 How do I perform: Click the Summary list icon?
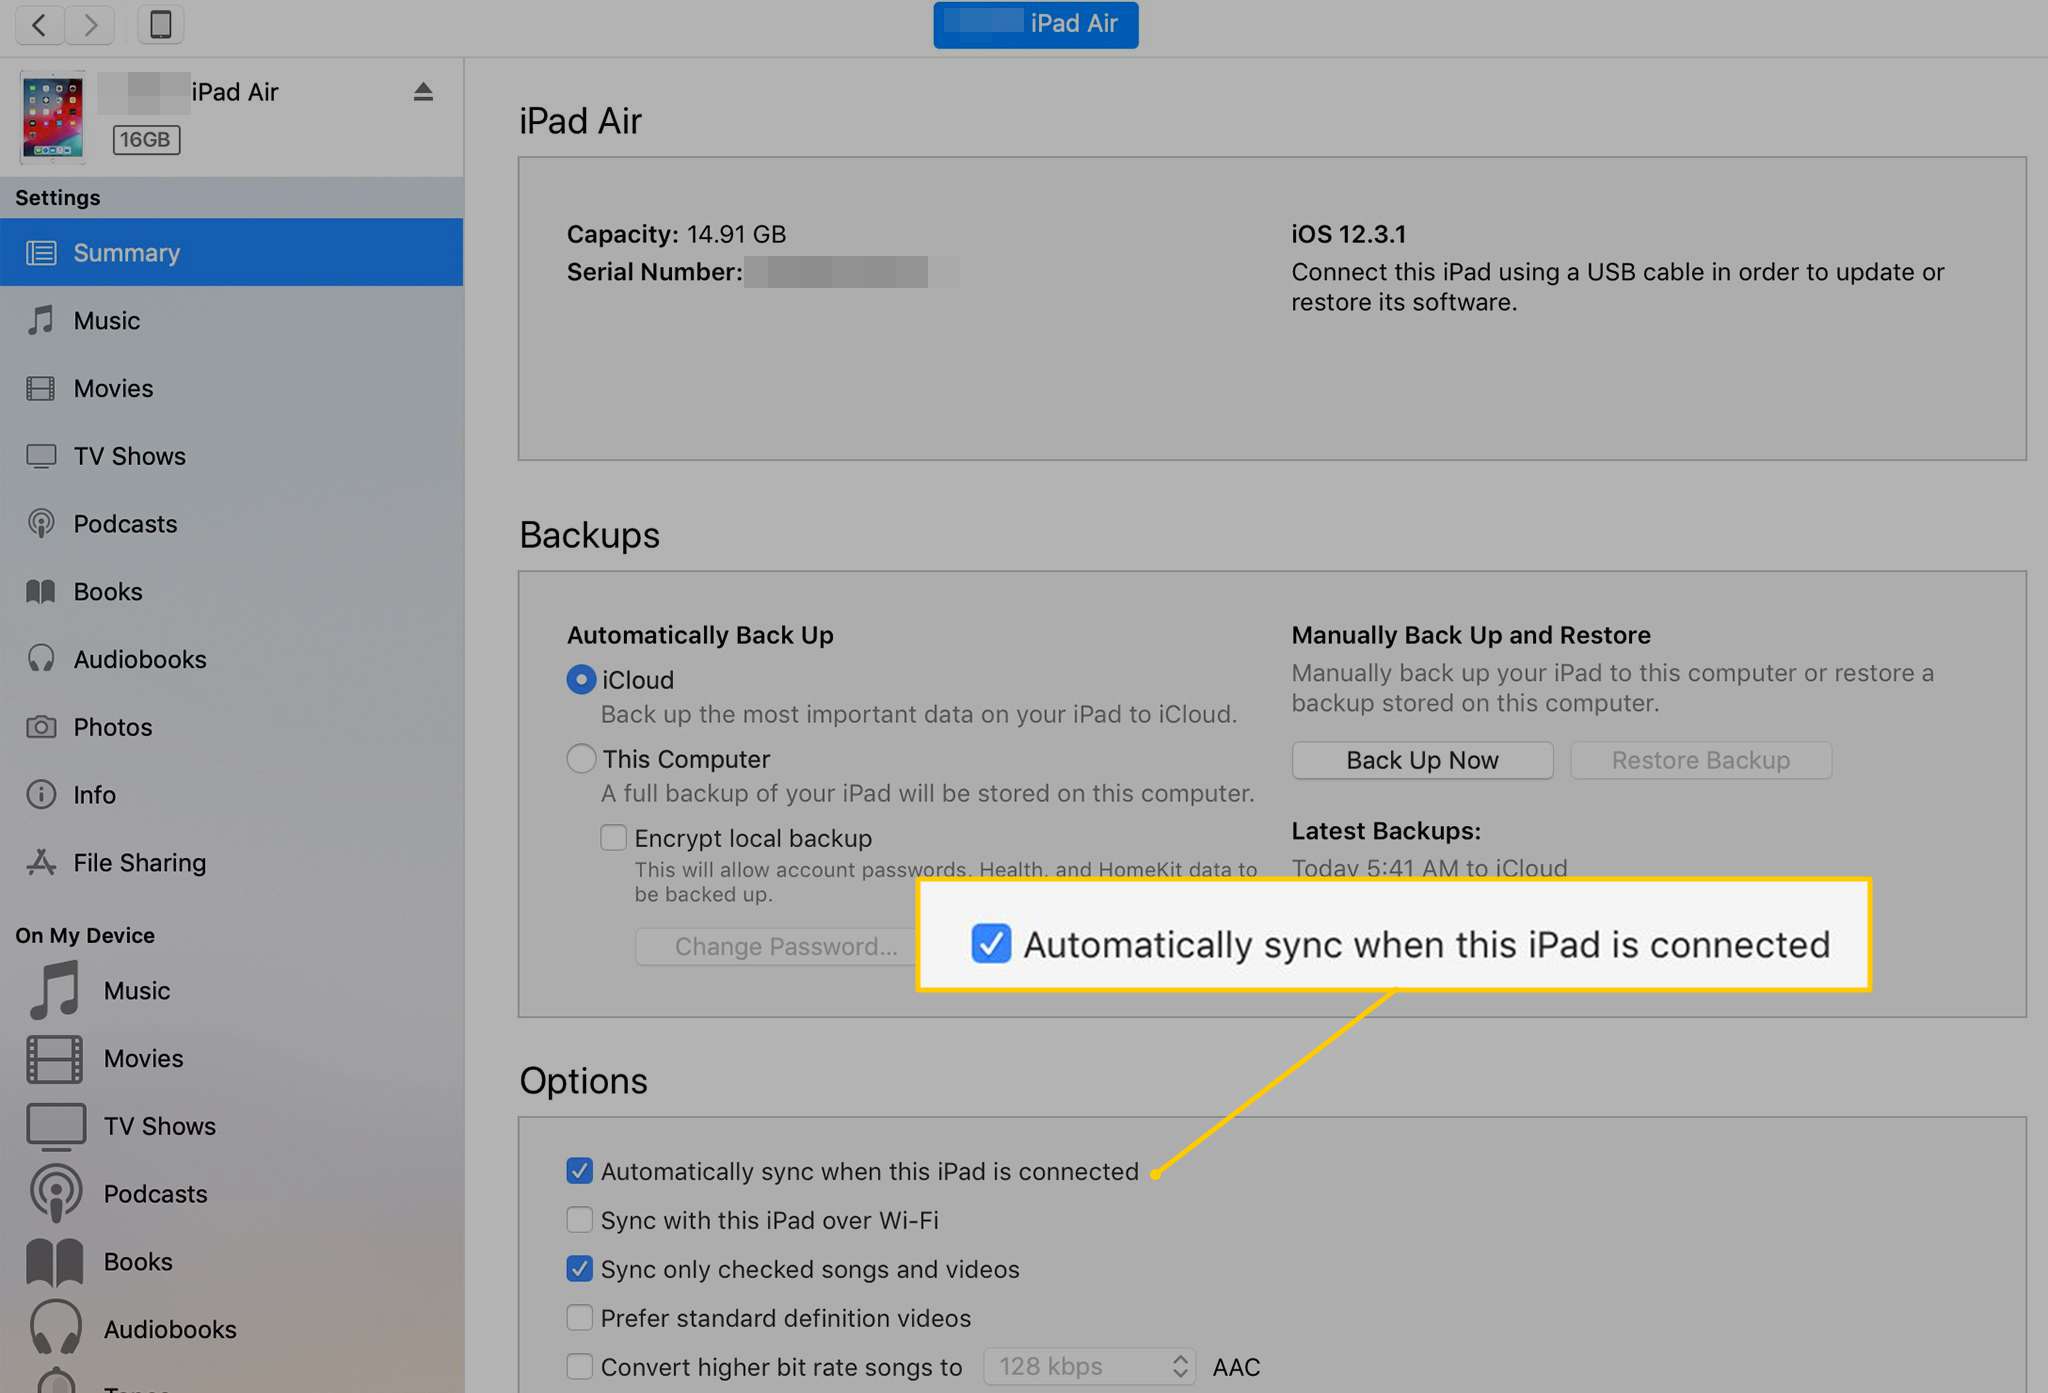tap(41, 253)
